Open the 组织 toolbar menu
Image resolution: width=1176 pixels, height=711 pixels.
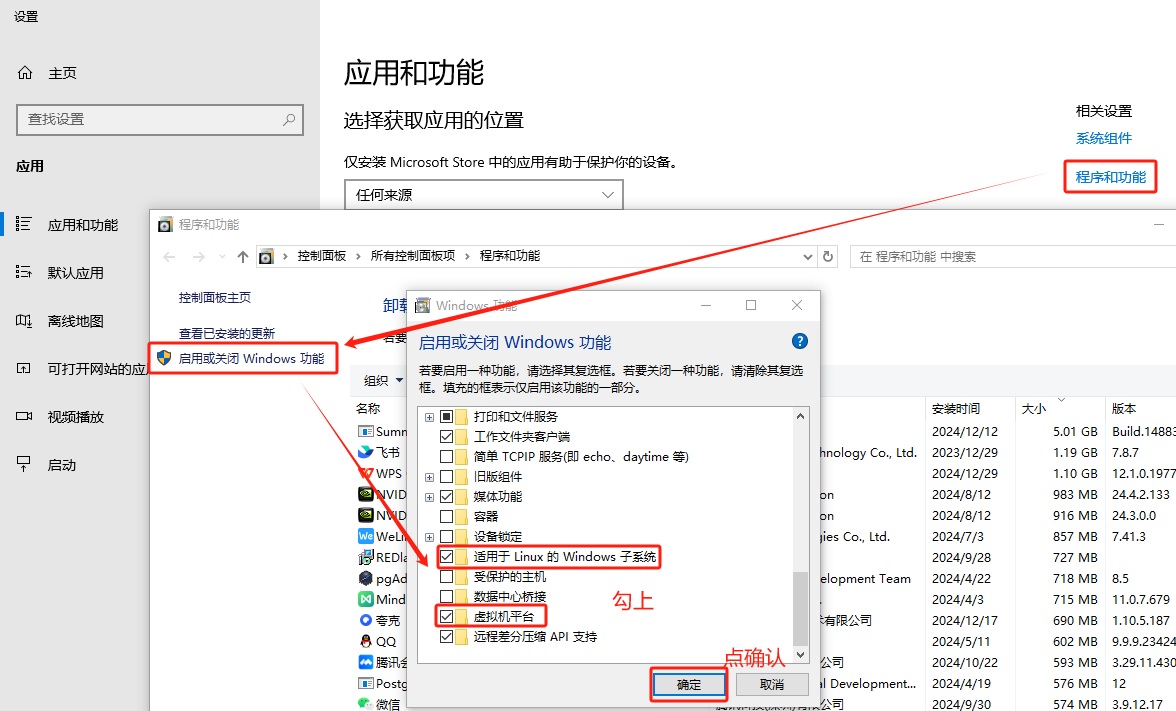[x=382, y=380]
